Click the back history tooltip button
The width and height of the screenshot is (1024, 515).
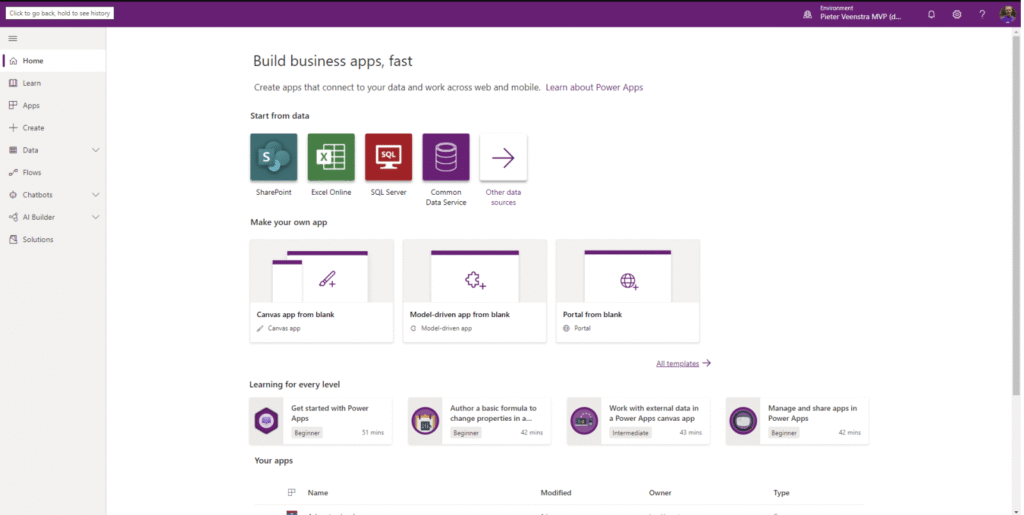(59, 13)
